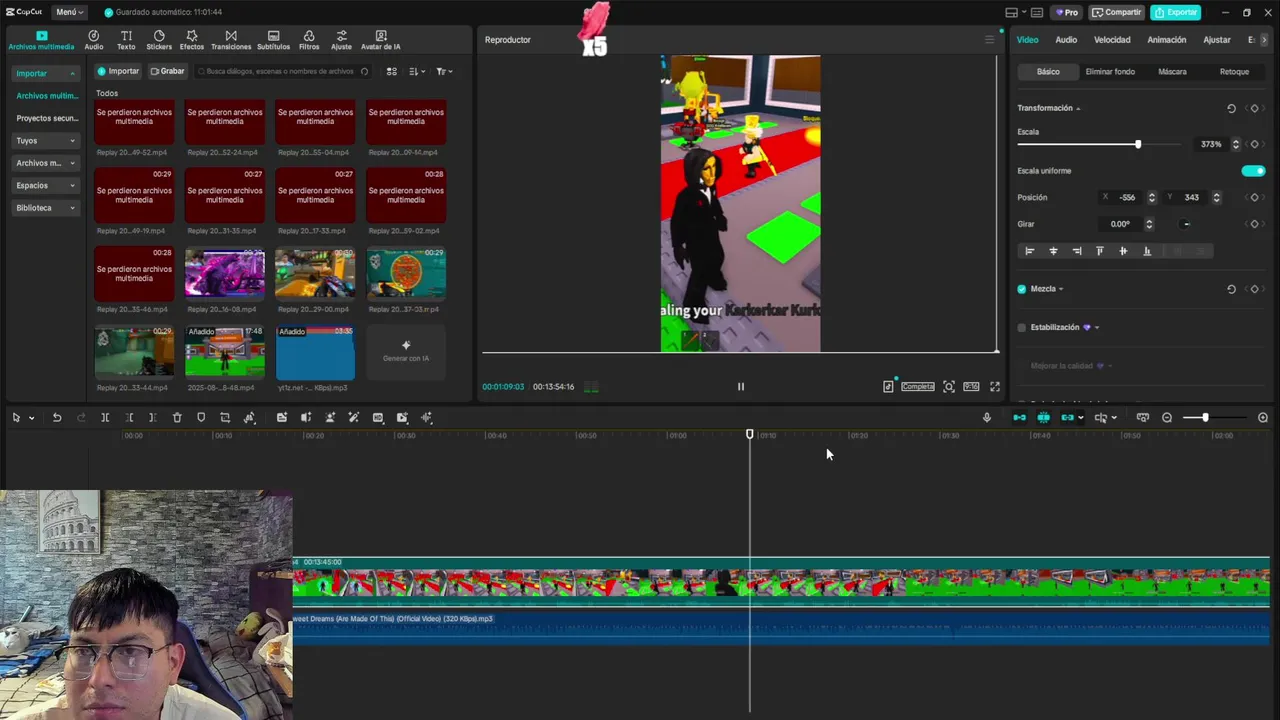Expand the Espacios sidebar section
The image size is (1280, 720).
[45, 185]
